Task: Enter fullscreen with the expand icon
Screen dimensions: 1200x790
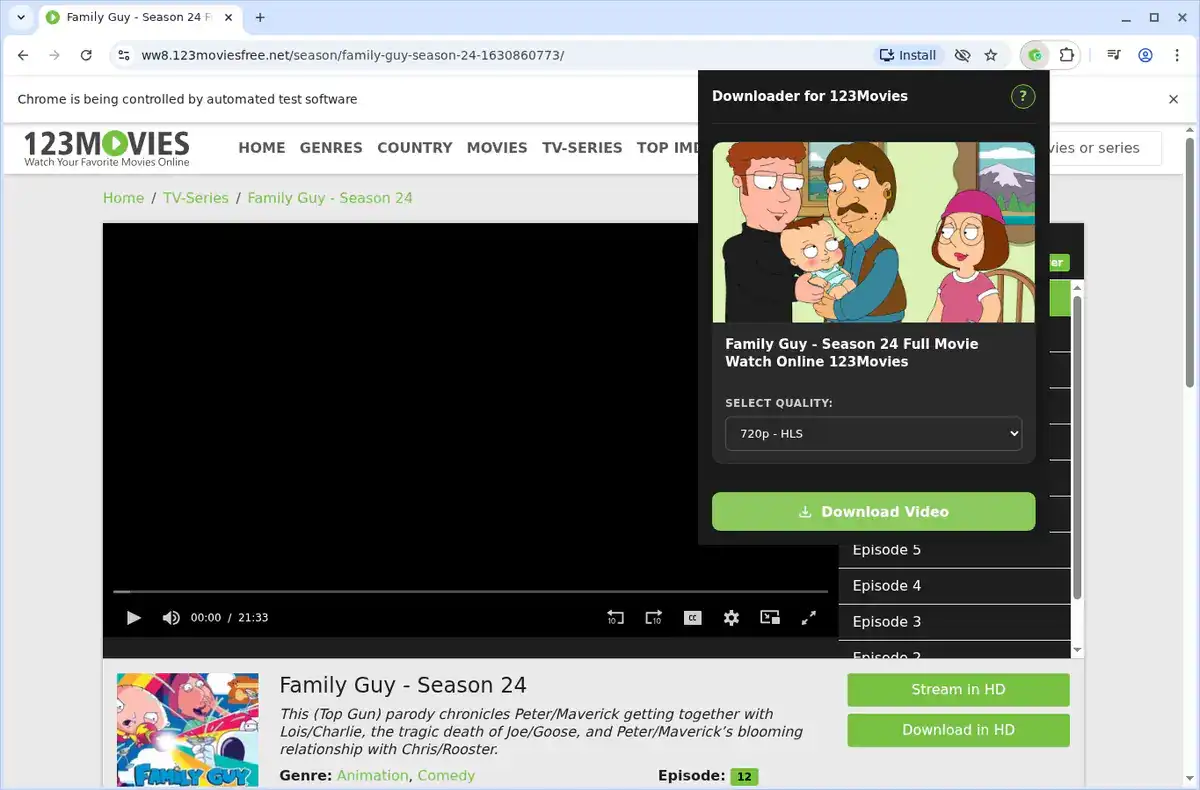Action: click(x=809, y=618)
